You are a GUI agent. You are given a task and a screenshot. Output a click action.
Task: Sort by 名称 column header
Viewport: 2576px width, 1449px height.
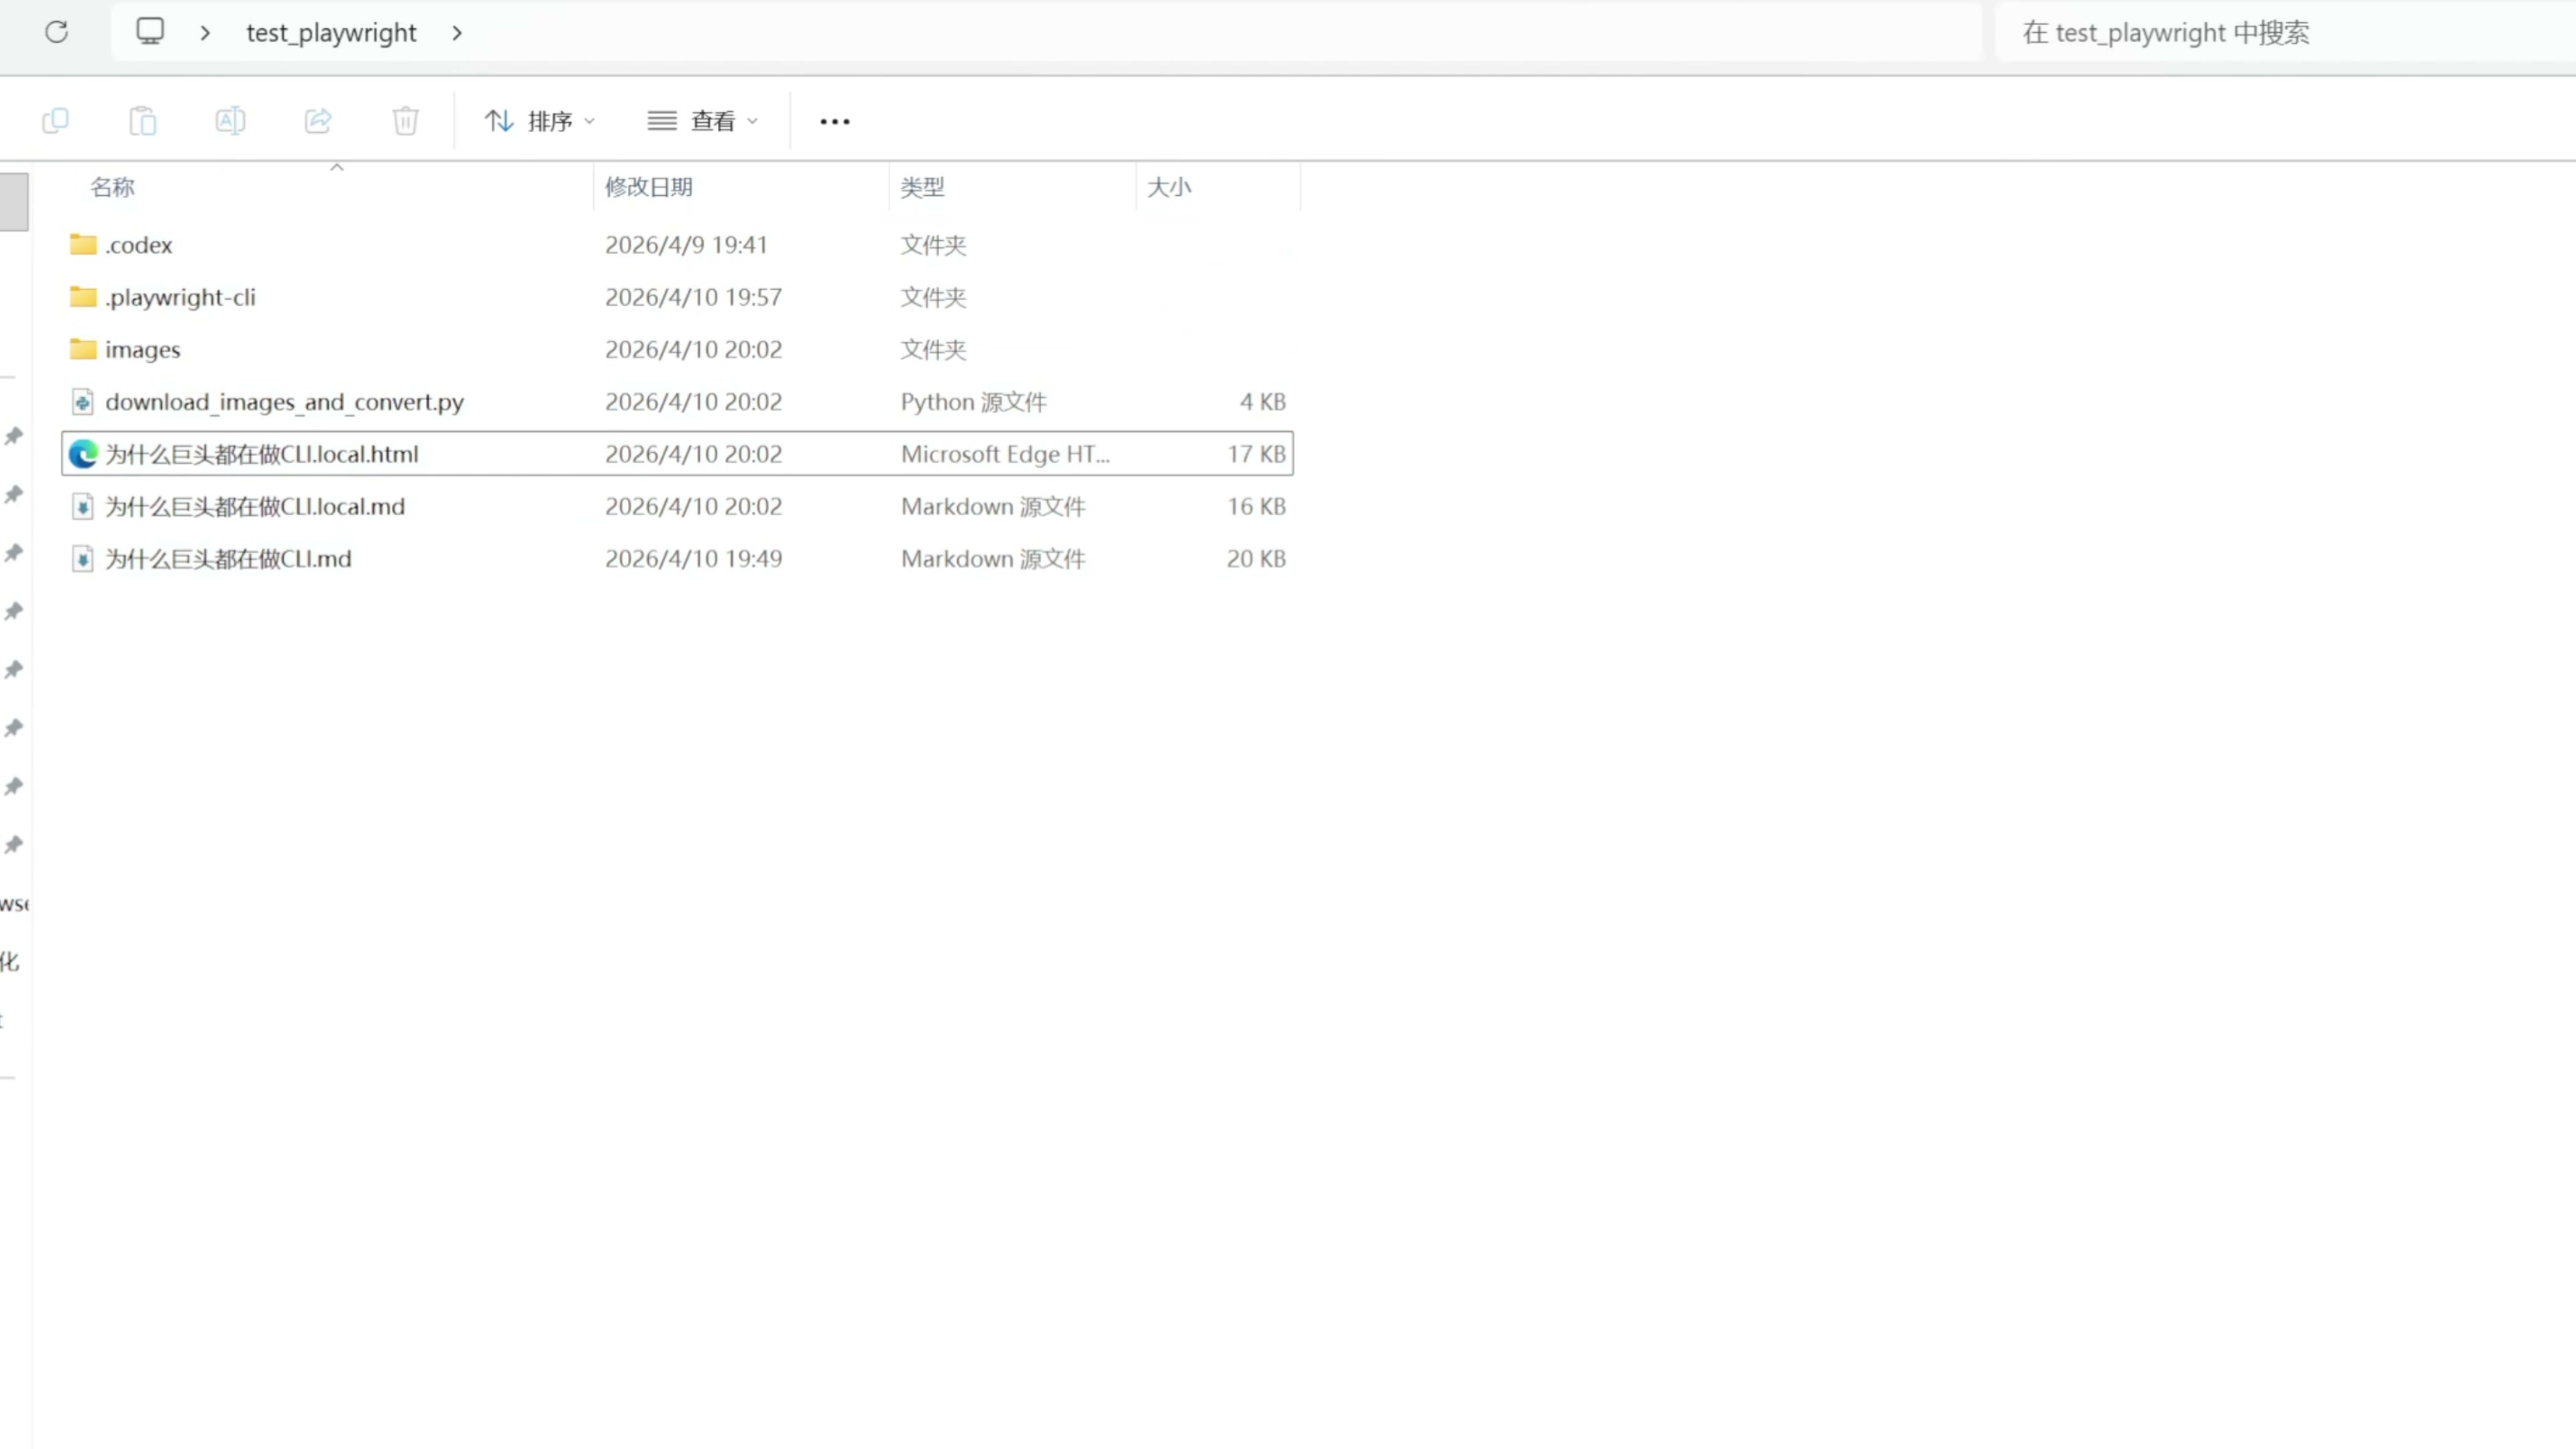112,187
